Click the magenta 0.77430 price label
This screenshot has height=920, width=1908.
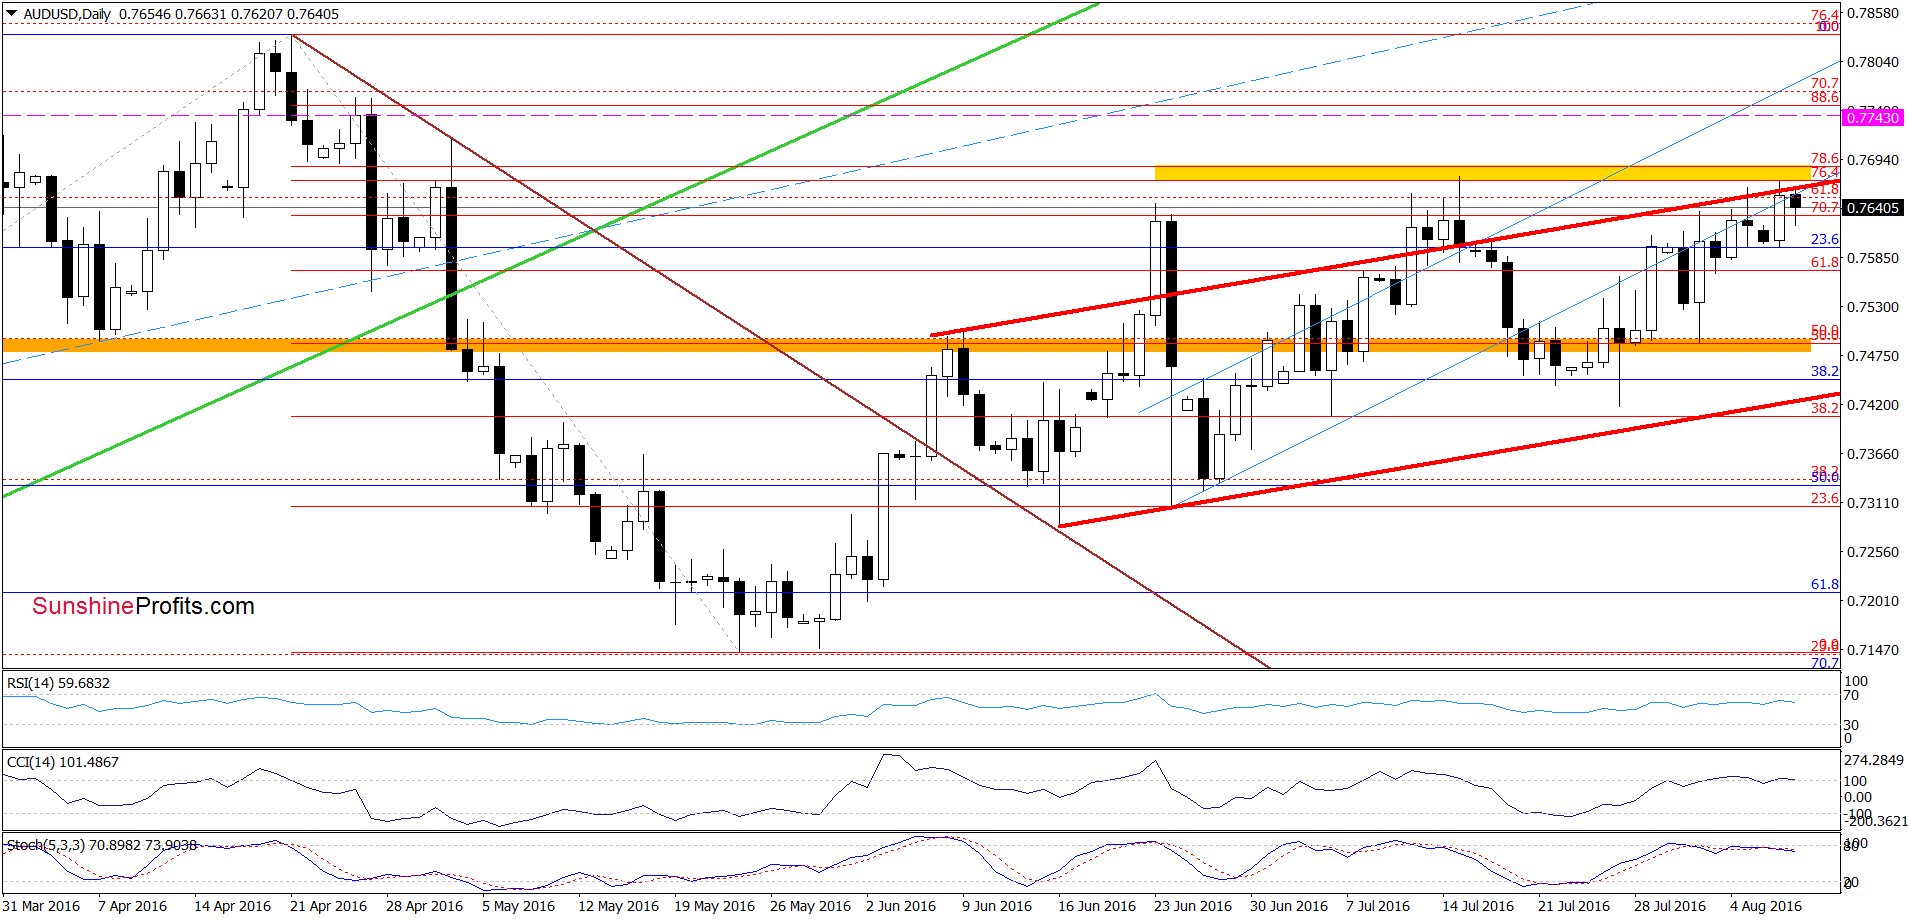coord(1872,118)
